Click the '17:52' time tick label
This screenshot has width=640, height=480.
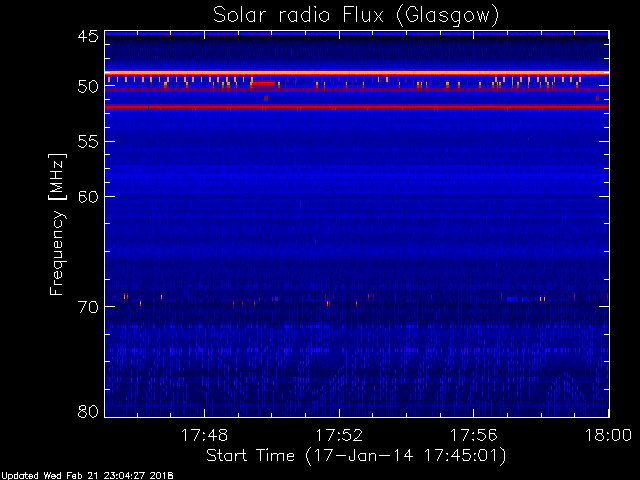(339, 436)
